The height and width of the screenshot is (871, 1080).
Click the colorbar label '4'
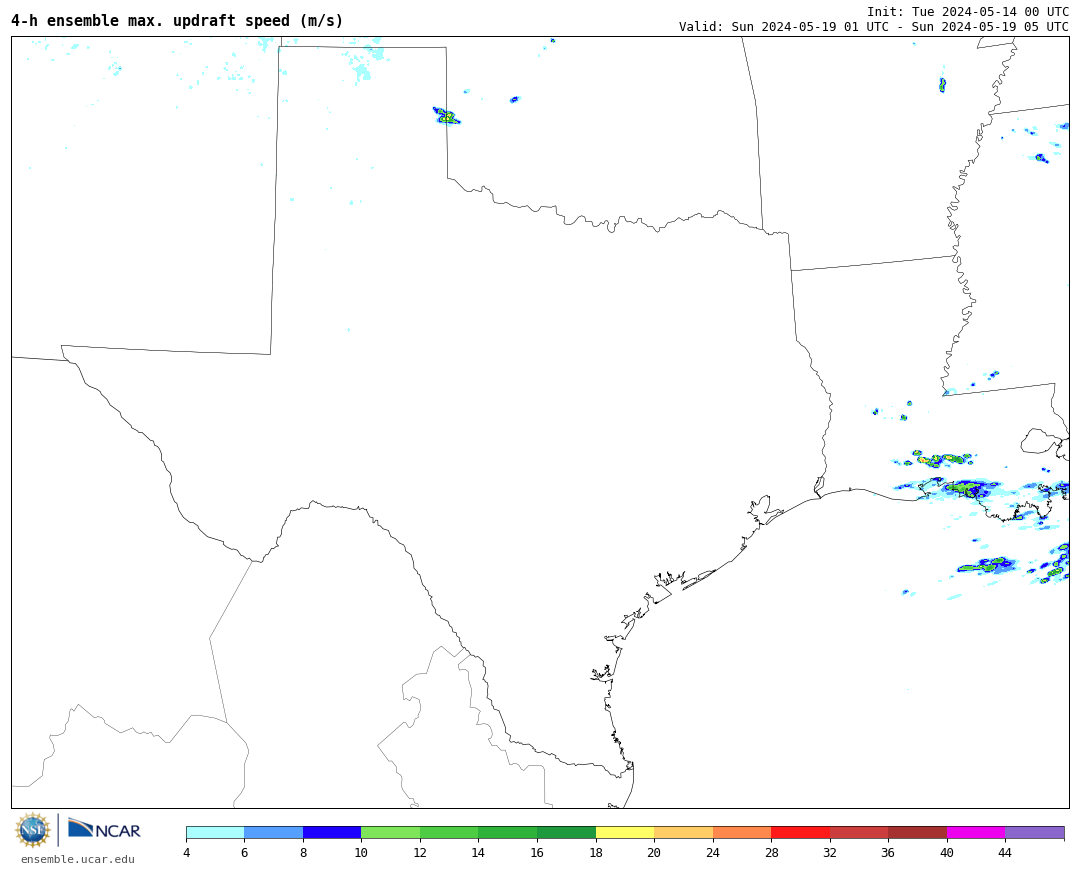coord(187,852)
